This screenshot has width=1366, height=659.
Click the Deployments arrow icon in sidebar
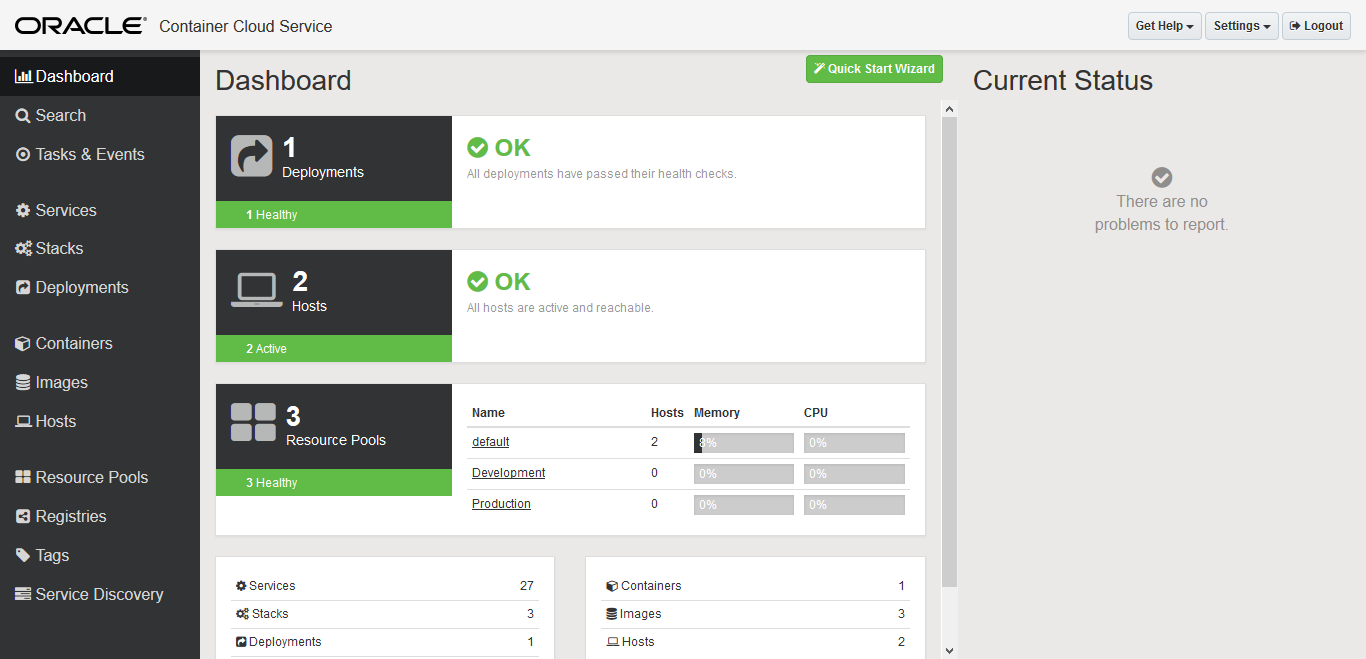pos(23,288)
